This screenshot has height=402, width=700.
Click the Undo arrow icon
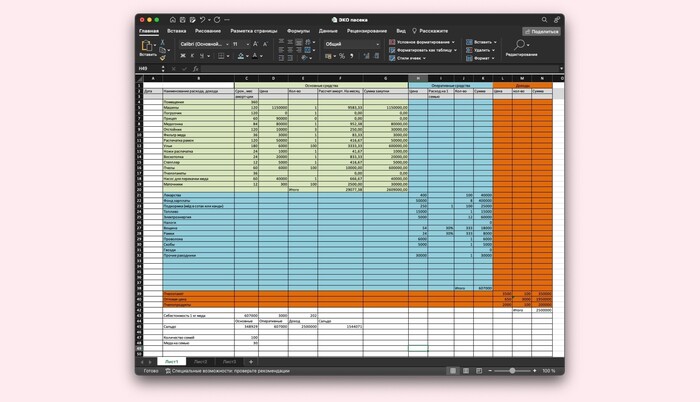point(203,19)
